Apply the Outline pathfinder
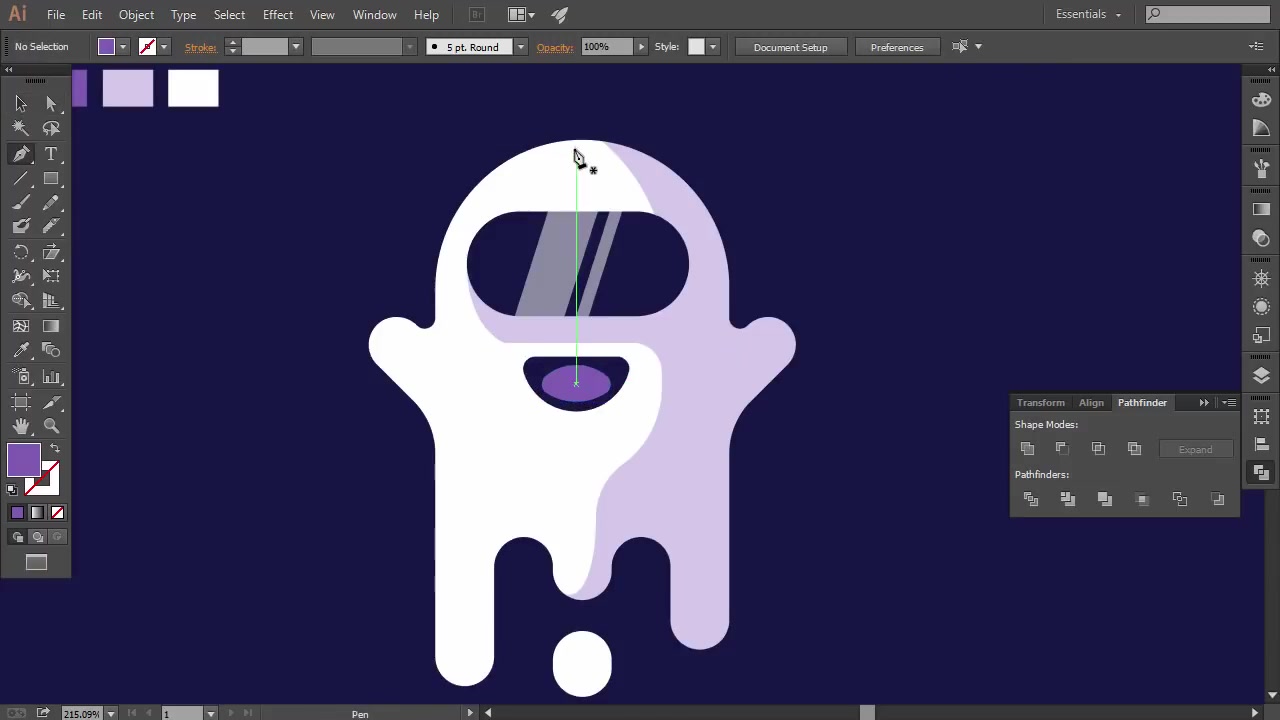Screen dimensions: 1280x720 (1180, 499)
